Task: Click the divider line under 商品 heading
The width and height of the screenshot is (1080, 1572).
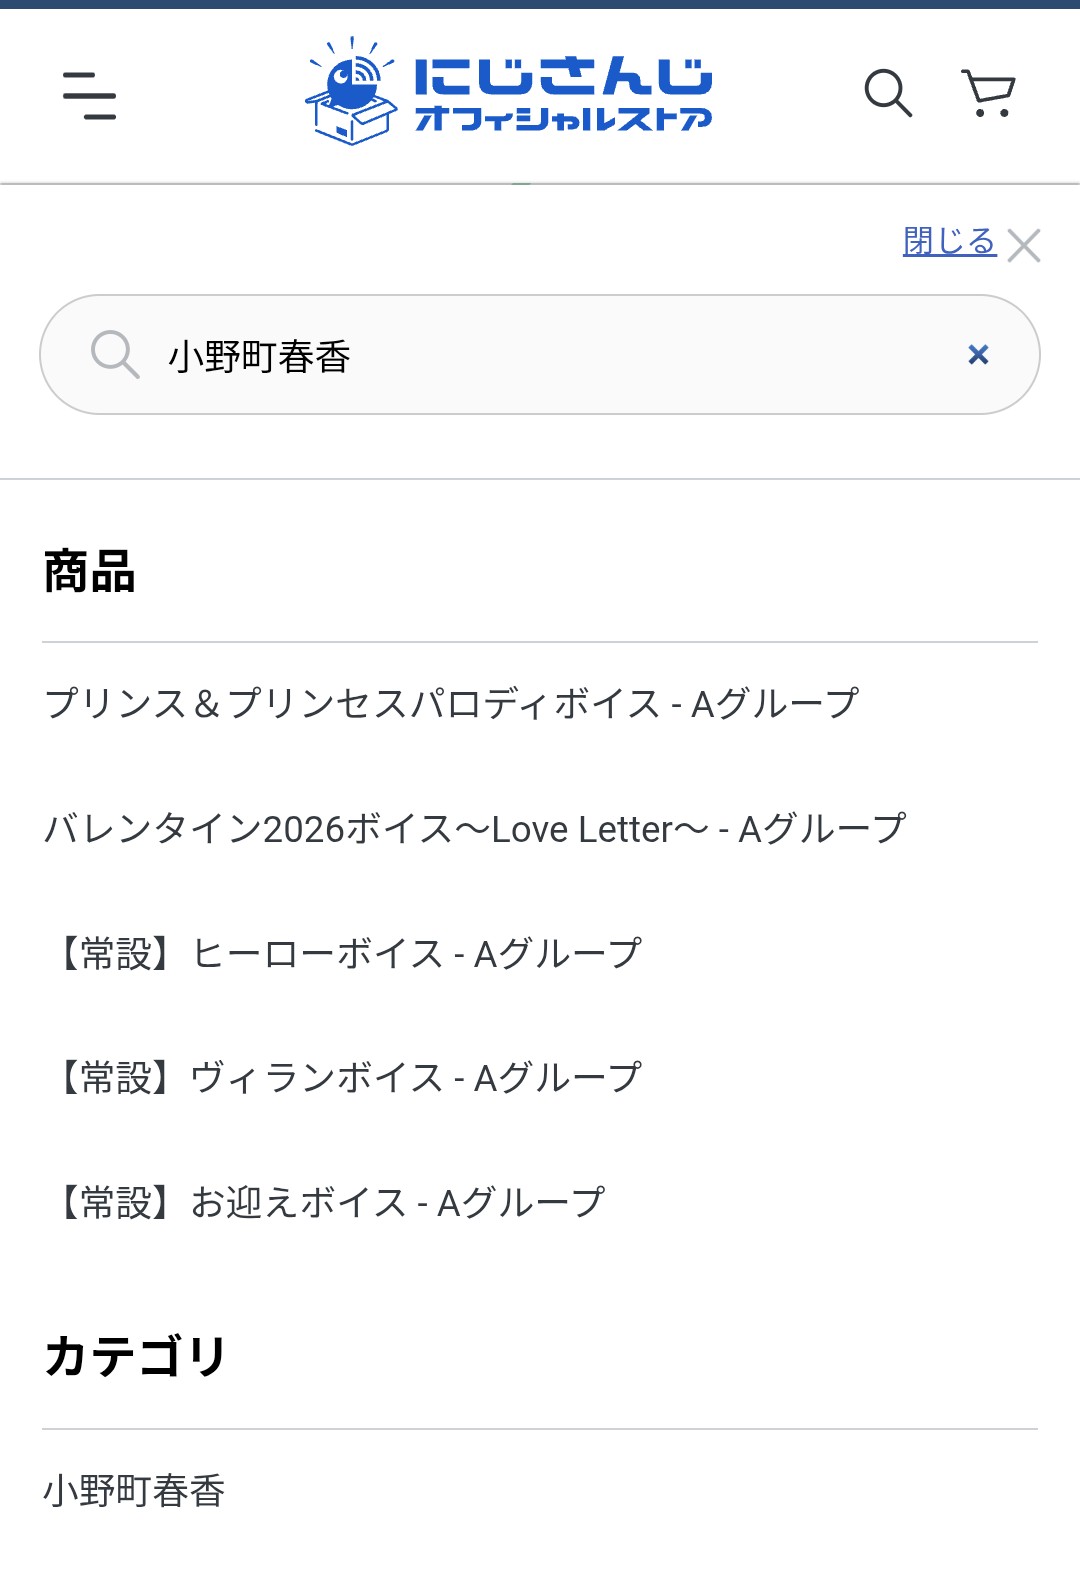Action: point(540,642)
